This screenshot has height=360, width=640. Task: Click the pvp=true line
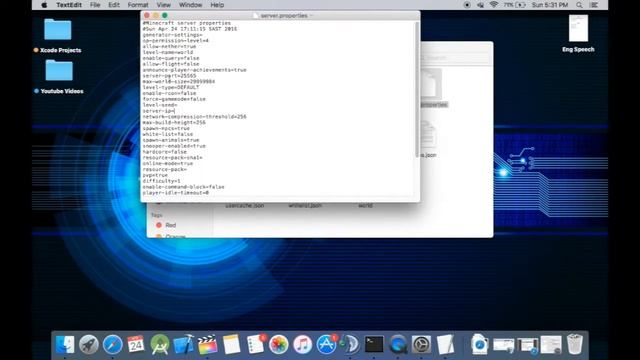[155, 175]
